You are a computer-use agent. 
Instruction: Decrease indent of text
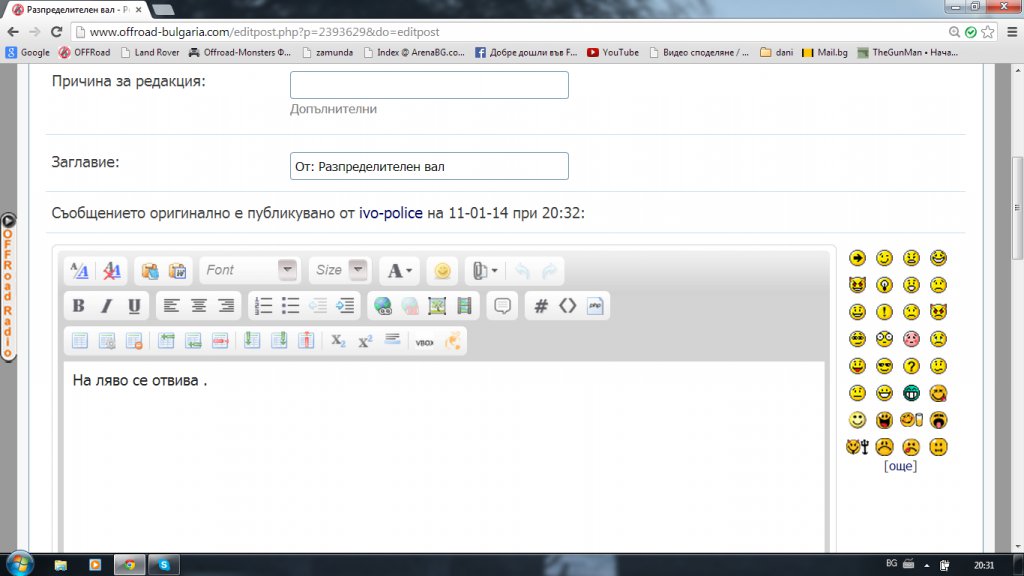click(x=318, y=306)
